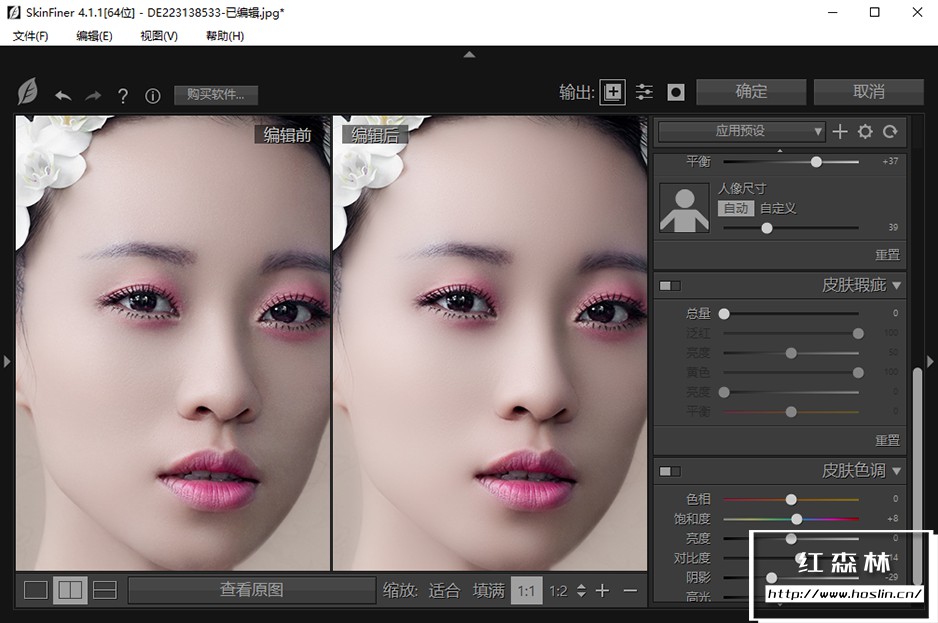Open help with the question mark icon

123,95
